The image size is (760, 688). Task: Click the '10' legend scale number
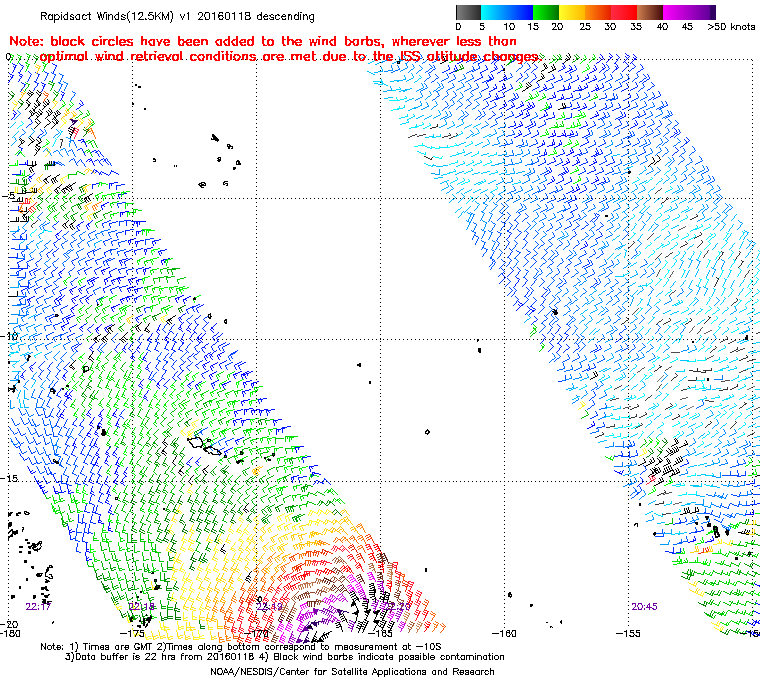[509, 27]
